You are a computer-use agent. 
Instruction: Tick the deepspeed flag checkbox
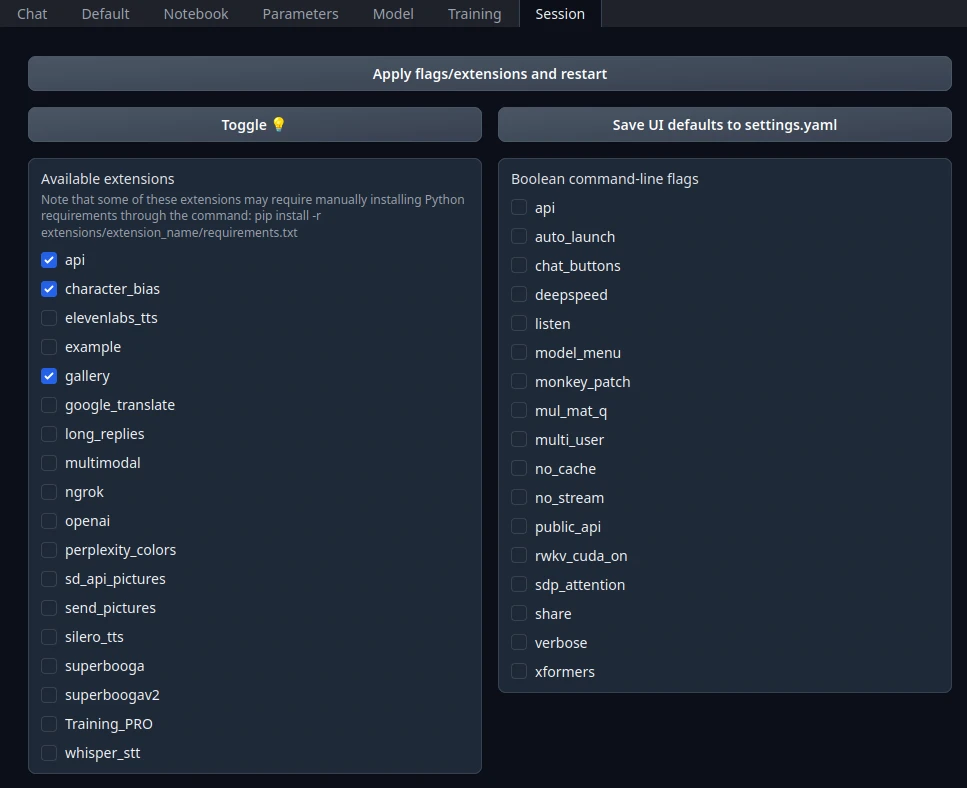click(519, 295)
